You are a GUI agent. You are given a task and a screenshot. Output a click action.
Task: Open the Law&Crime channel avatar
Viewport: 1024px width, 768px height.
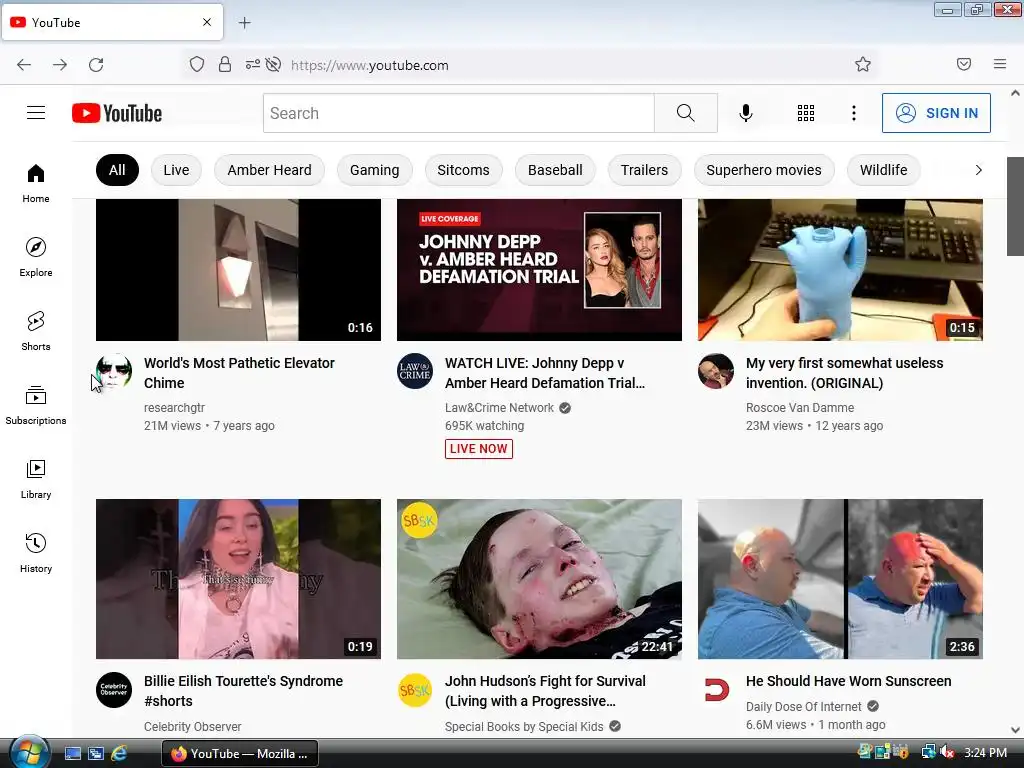[415, 371]
